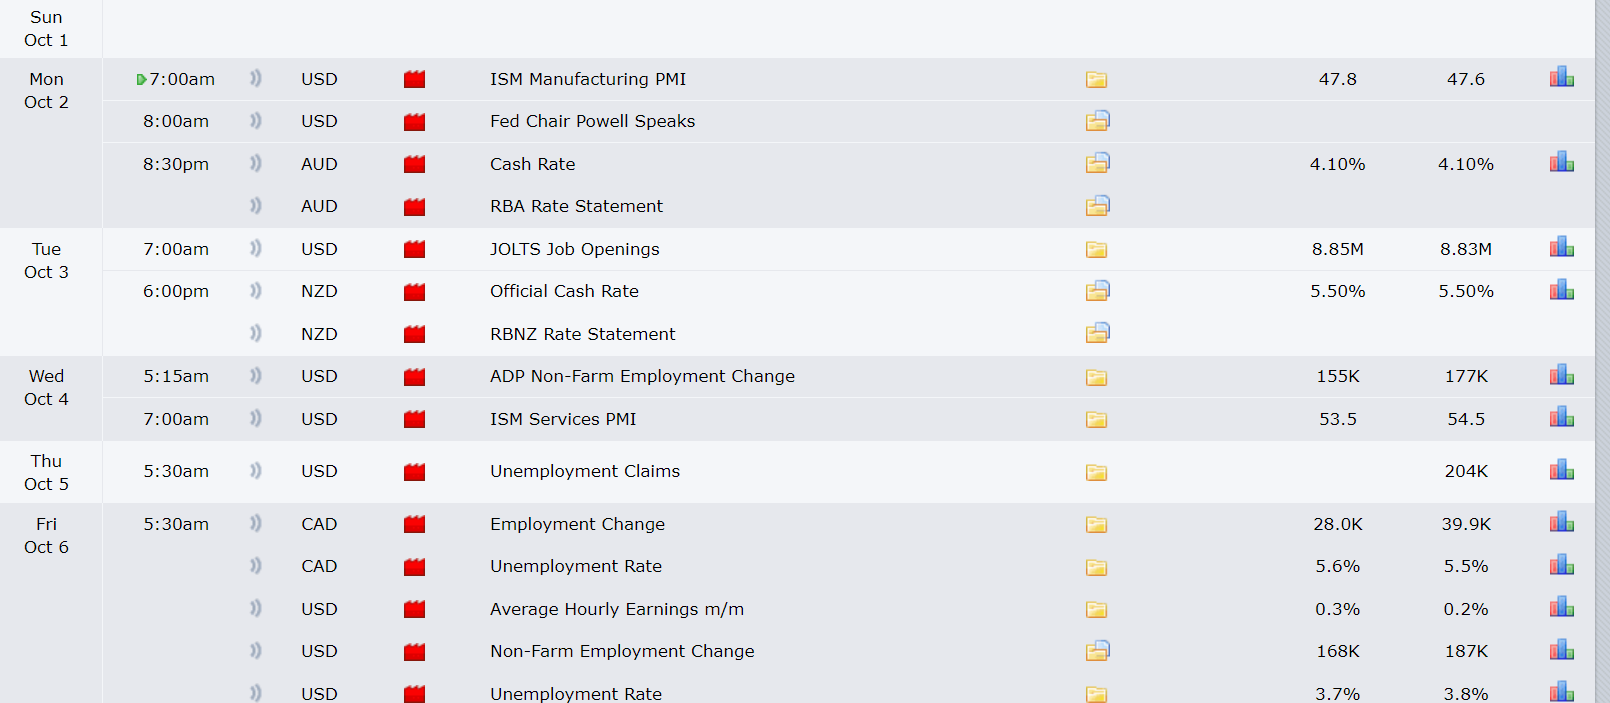Select the Fri Oct 6 date cell
The image size is (1610, 703).
click(x=47, y=535)
